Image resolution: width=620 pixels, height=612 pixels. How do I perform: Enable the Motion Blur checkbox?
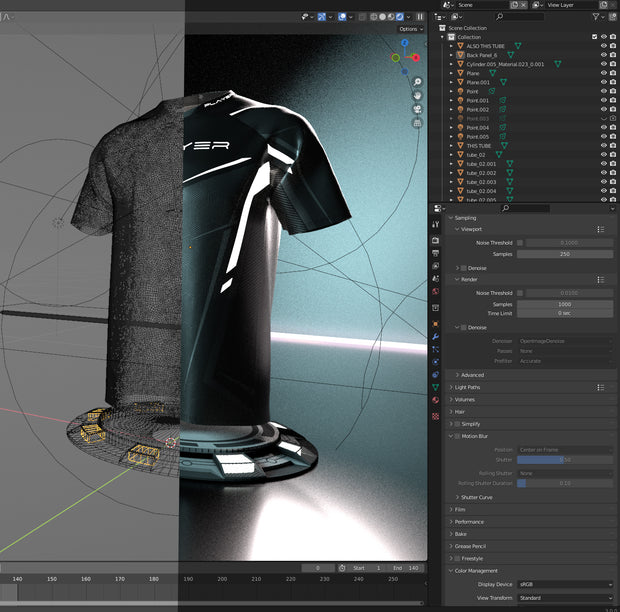(458, 436)
